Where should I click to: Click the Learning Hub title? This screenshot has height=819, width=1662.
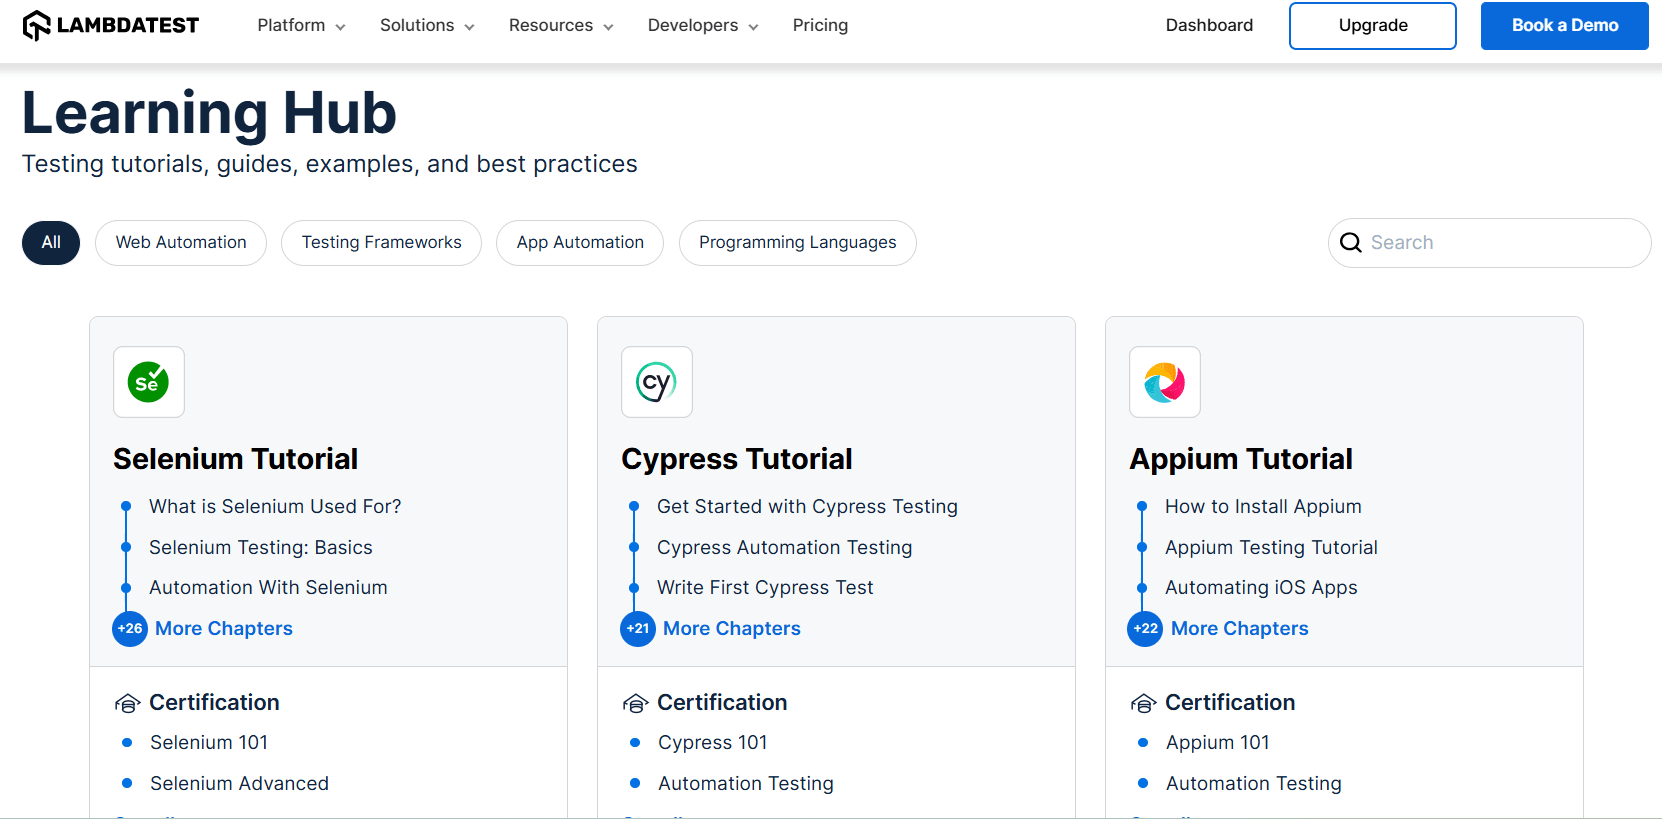coord(209,112)
